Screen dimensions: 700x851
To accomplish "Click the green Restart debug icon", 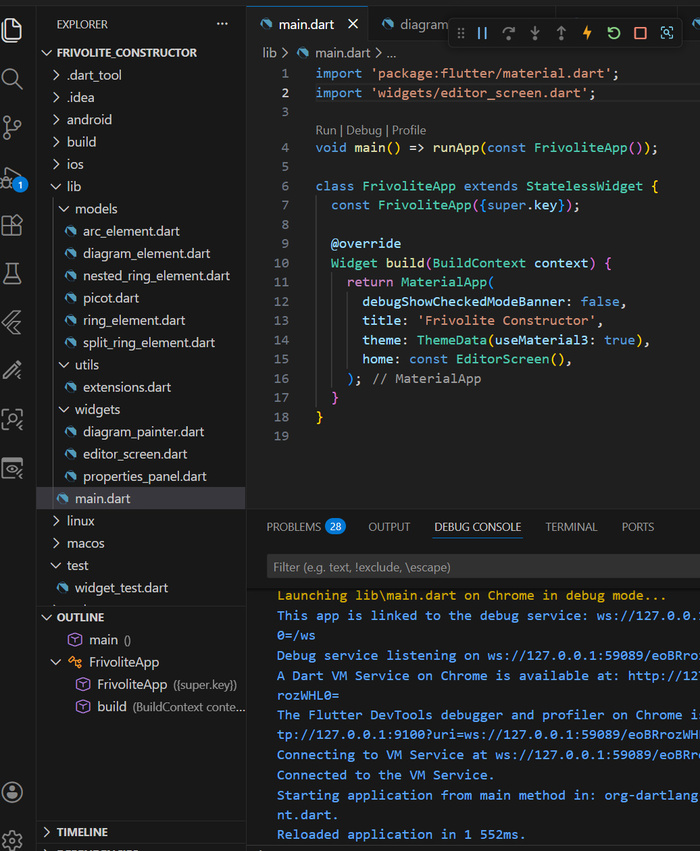I will (x=613, y=33).
